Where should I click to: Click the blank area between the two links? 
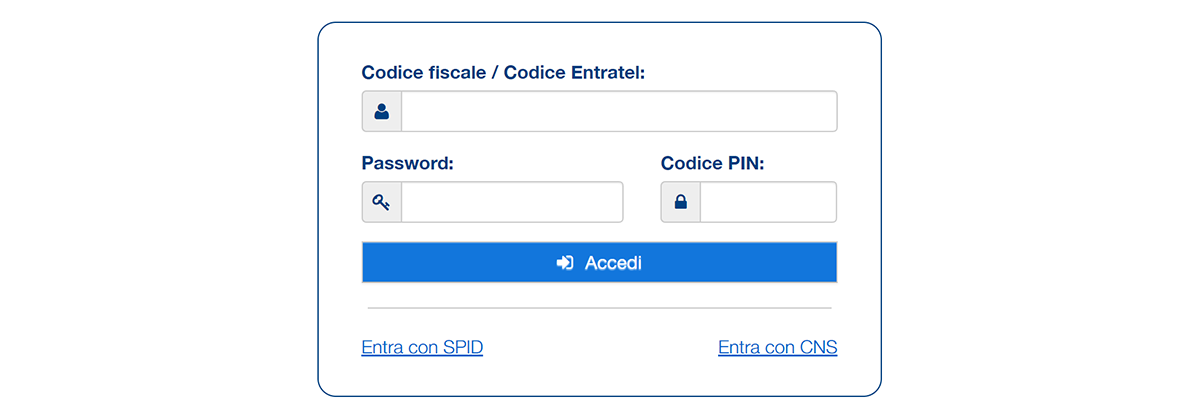point(600,348)
